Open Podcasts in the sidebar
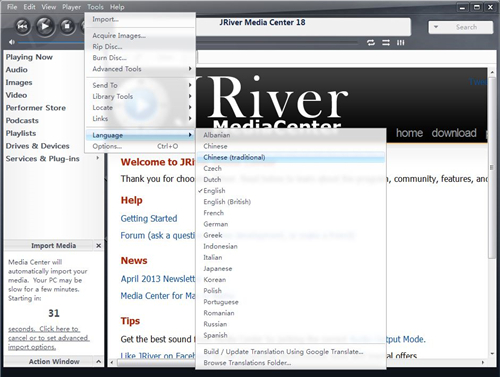500x377 pixels. coord(22,120)
